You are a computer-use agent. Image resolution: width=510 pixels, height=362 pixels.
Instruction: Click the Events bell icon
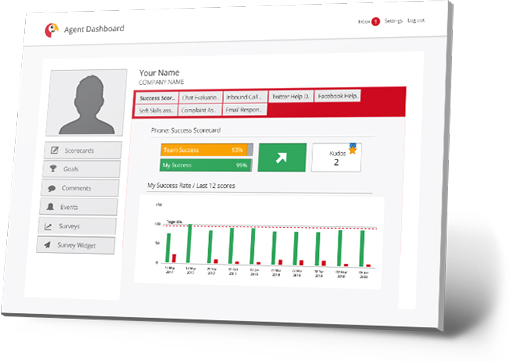50,207
